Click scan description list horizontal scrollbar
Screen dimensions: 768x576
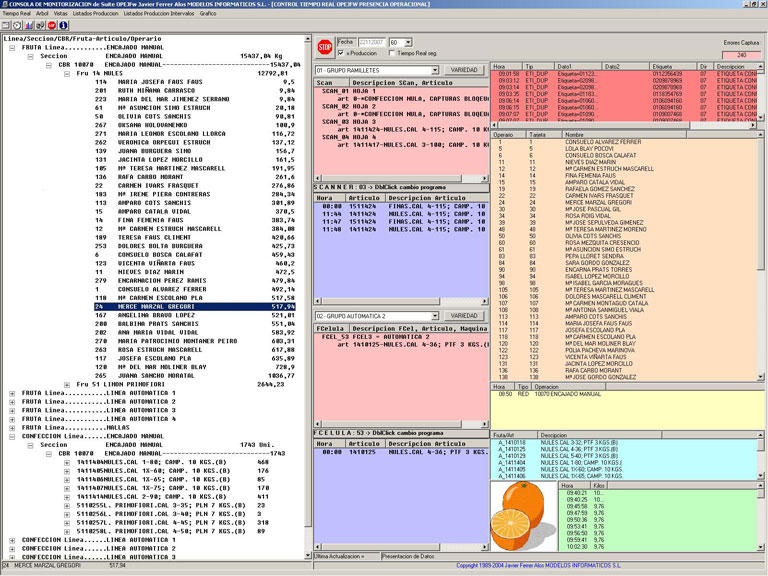[x=401, y=178]
